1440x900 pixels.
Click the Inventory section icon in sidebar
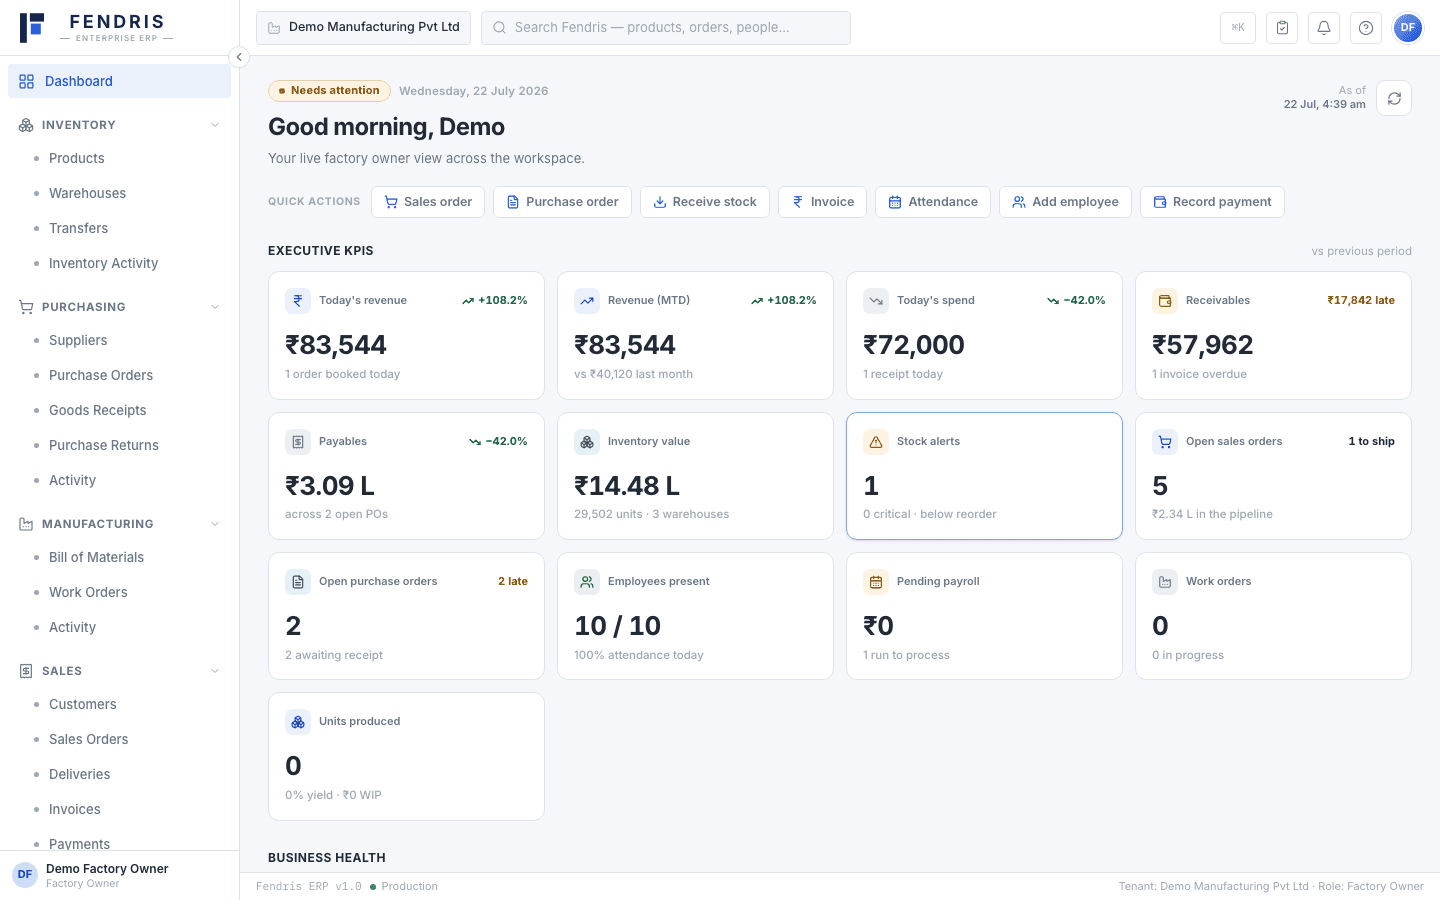click(x=26, y=125)
